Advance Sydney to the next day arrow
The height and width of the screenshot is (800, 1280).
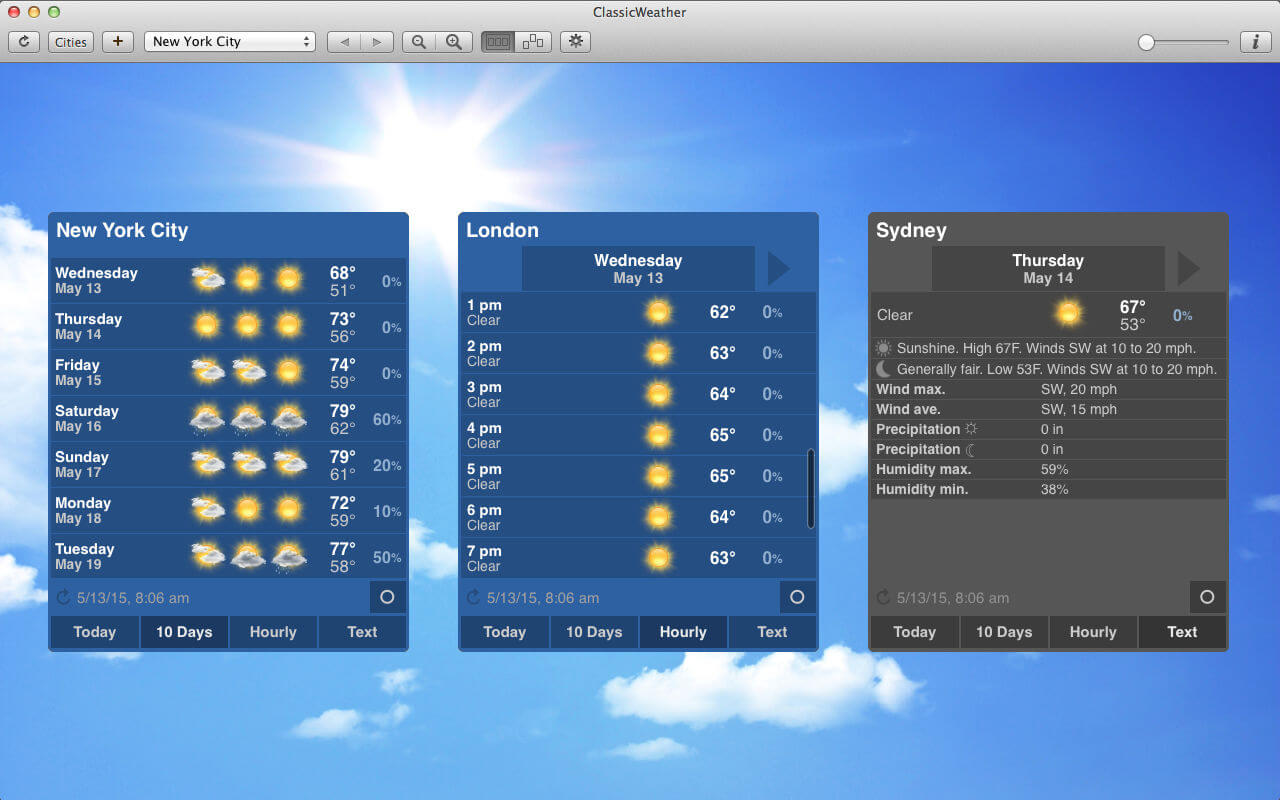coord(1189,268)
